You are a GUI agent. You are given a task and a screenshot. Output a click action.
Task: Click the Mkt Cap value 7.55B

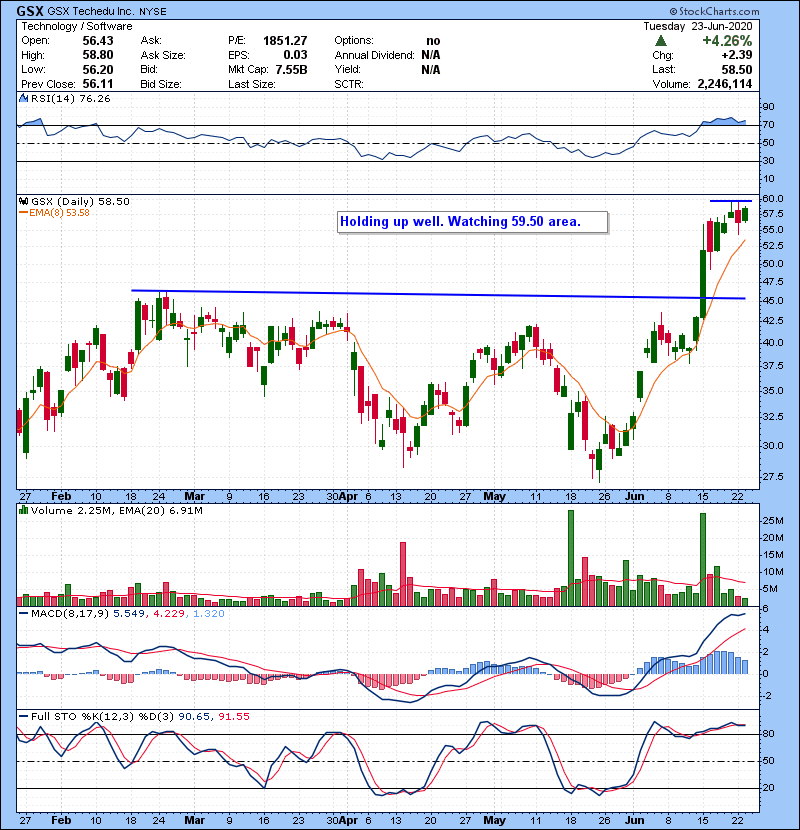coord(291,70)
